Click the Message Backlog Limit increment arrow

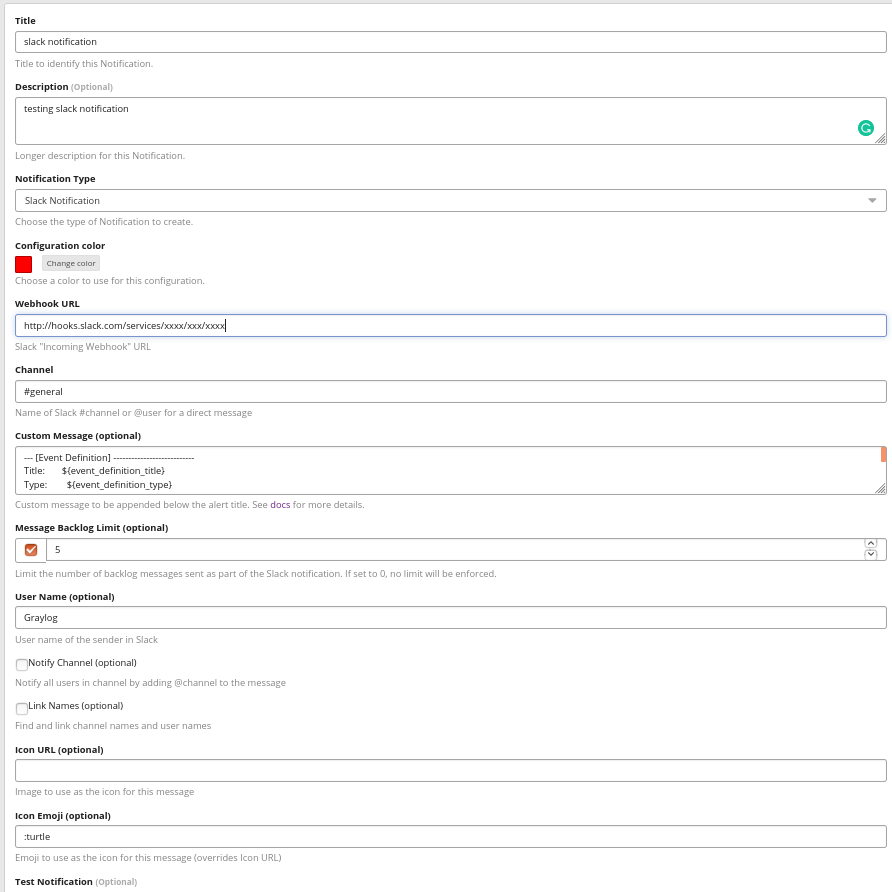(x=870, y=544)
